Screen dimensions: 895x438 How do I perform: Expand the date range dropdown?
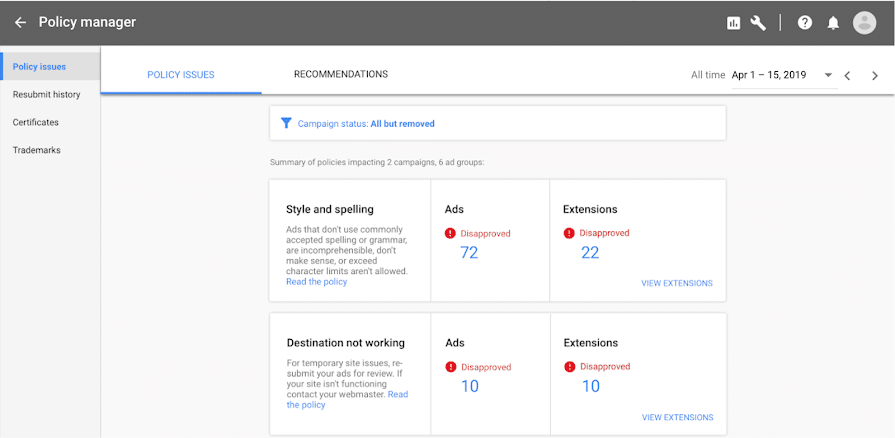point(828,75)
